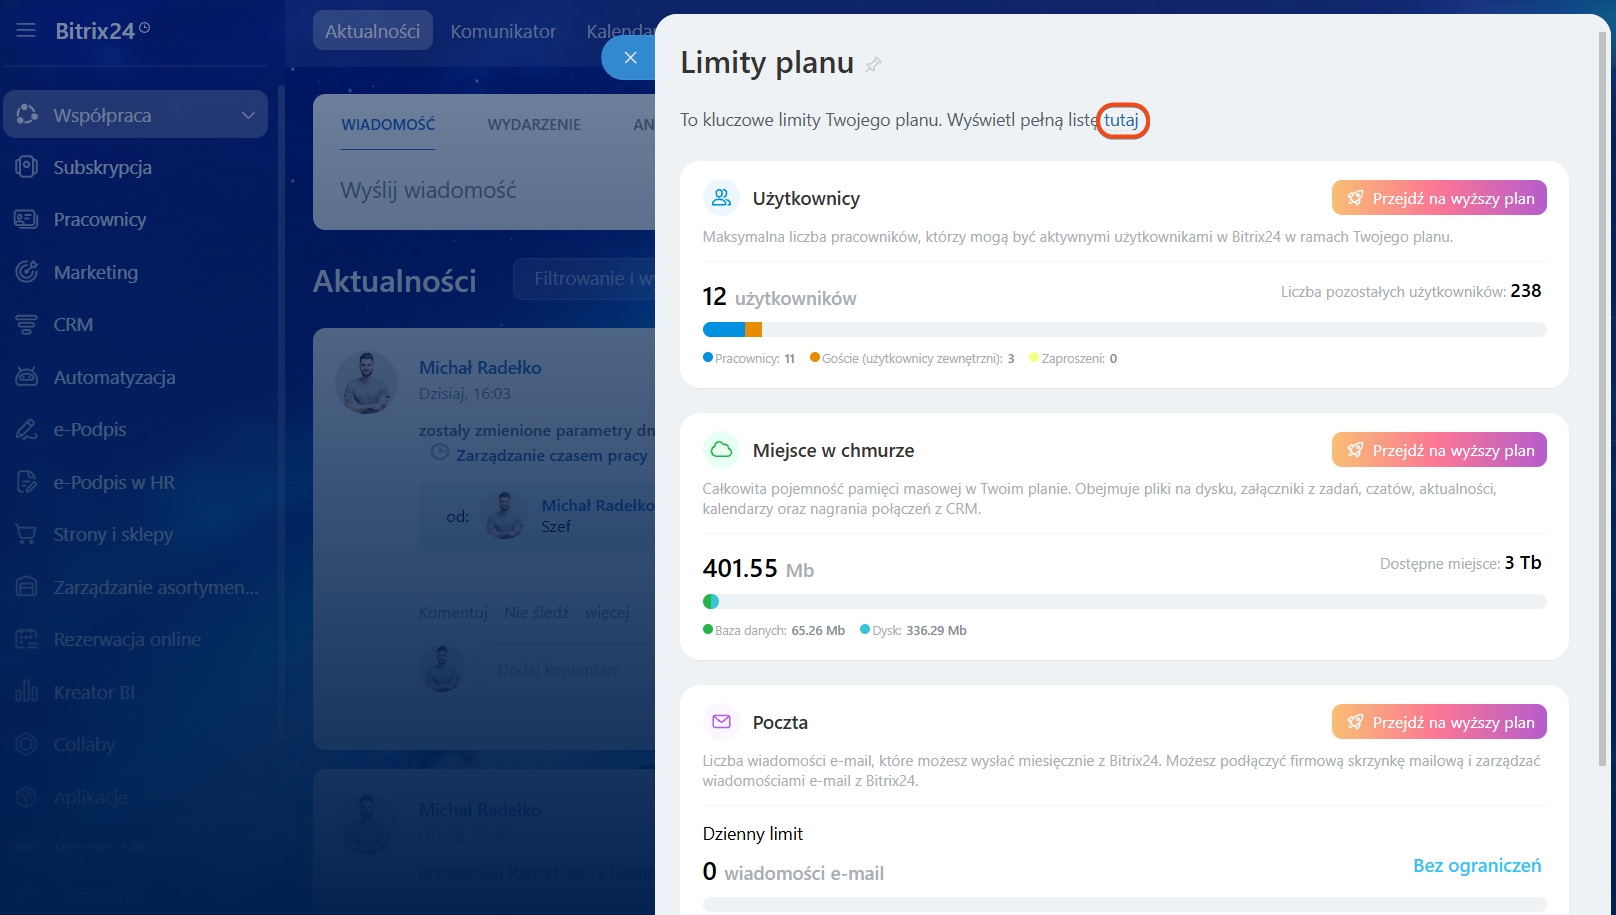Pin the Limity planu panel
Screen dimensions: 1616x915
click(x=873, y=65)
